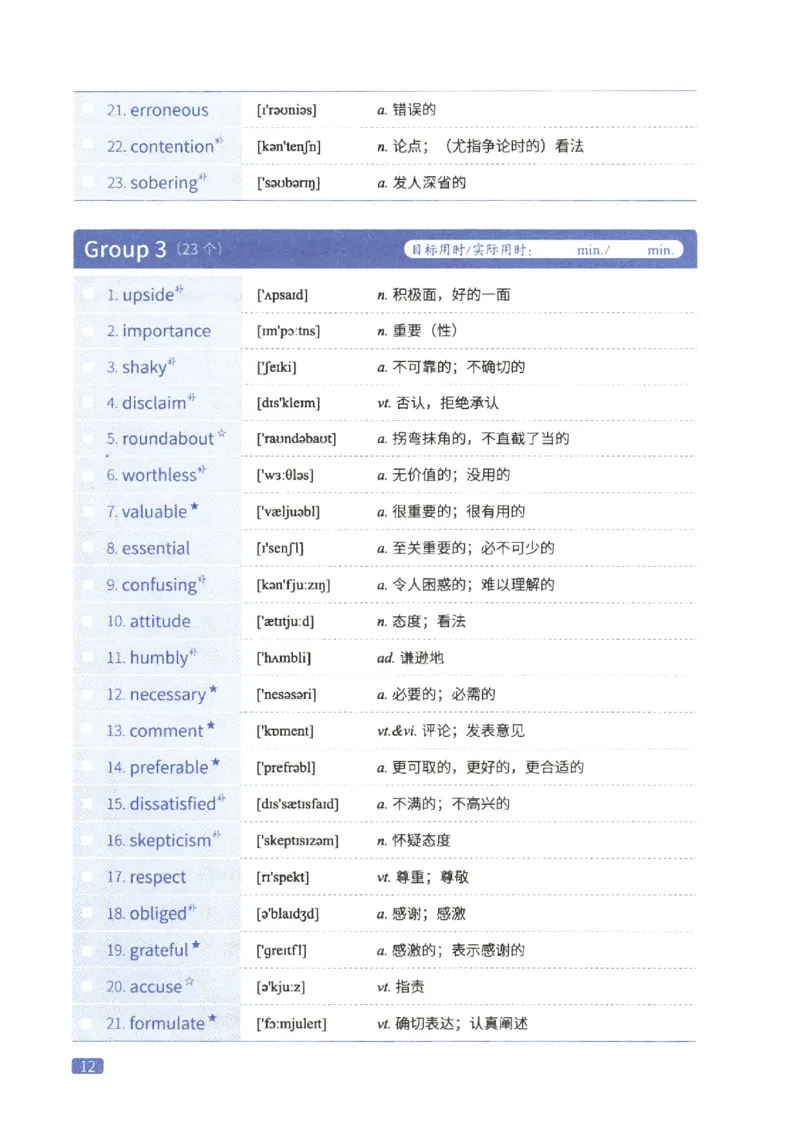Tick the checkbox beside "attitude"
This screenshot has width=800, height=1132.
coord(88,621)
